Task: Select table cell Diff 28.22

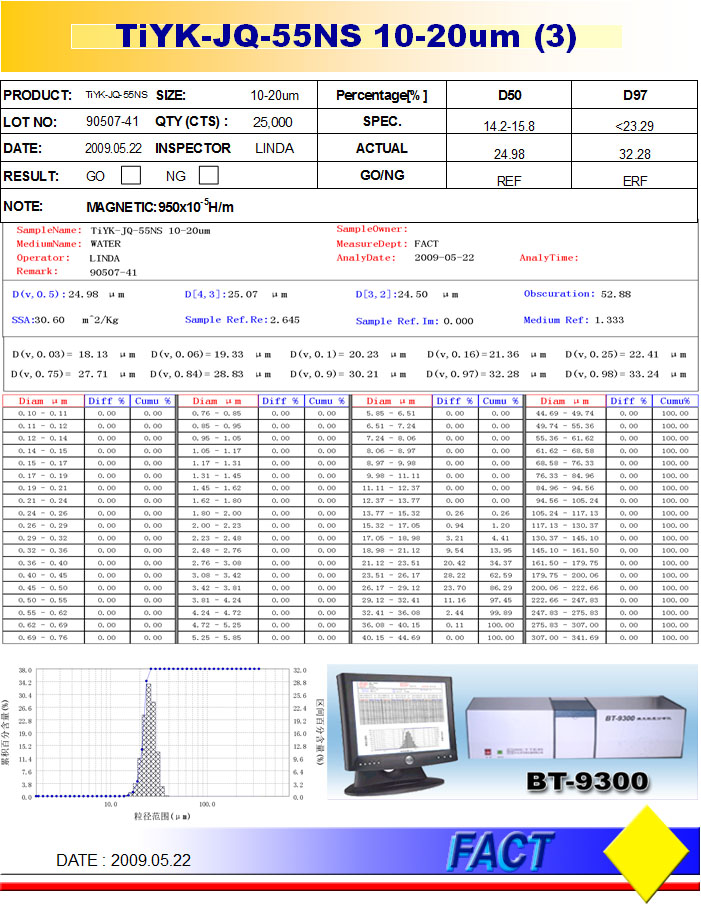Action: tap(455, 575)
